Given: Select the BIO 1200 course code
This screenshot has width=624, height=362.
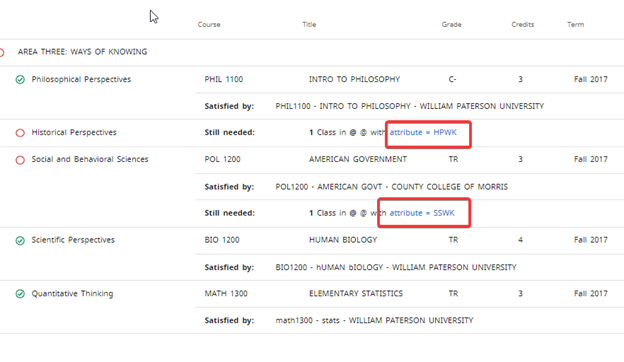Looking at the screenshot, I should [x=222, y=240].
